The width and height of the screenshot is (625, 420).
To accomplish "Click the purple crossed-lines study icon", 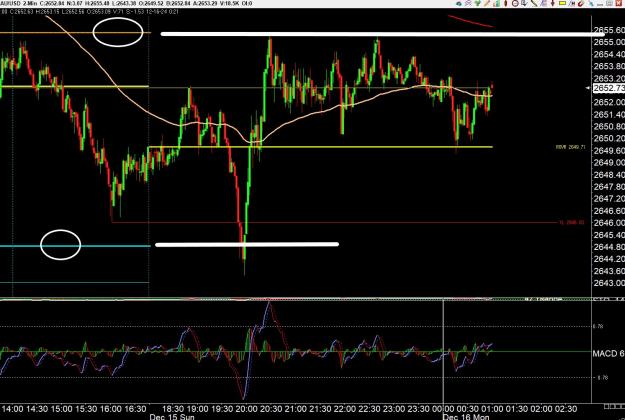I will click(x=468, y=3).
